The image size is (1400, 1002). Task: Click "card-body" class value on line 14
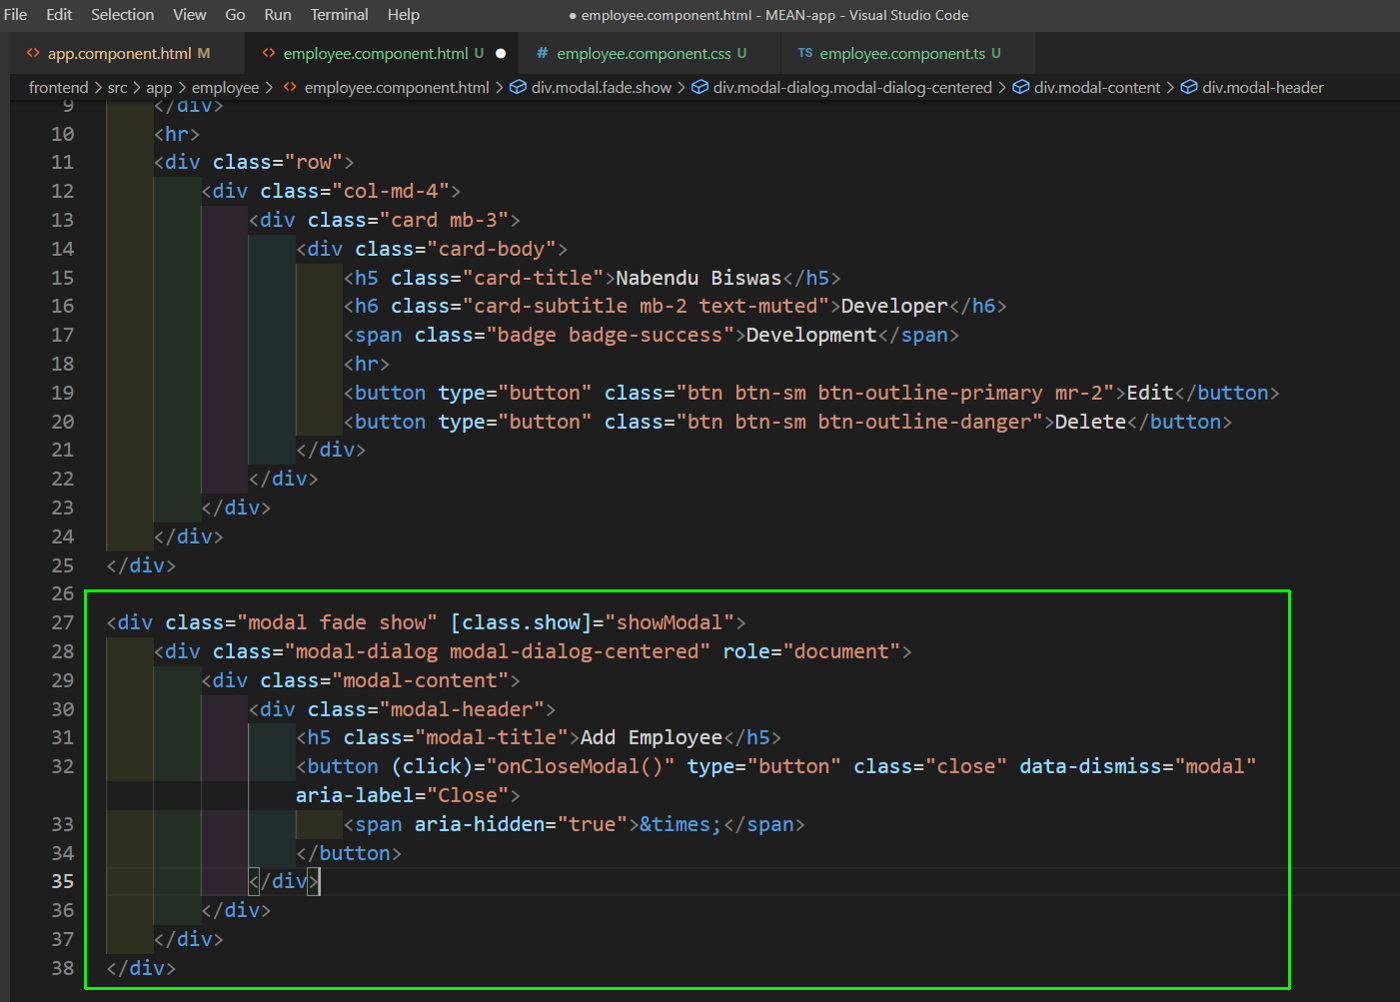click(x=491, y=249)
